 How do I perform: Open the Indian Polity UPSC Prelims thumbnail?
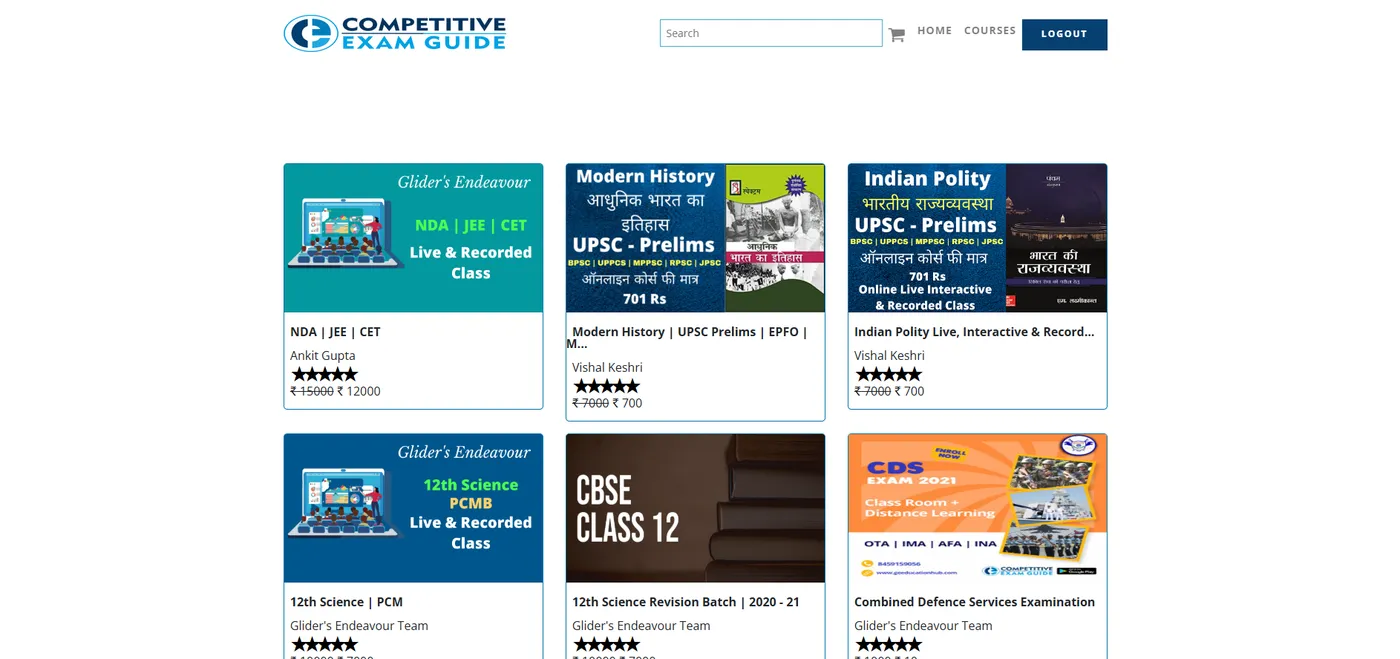coord(977,238)
